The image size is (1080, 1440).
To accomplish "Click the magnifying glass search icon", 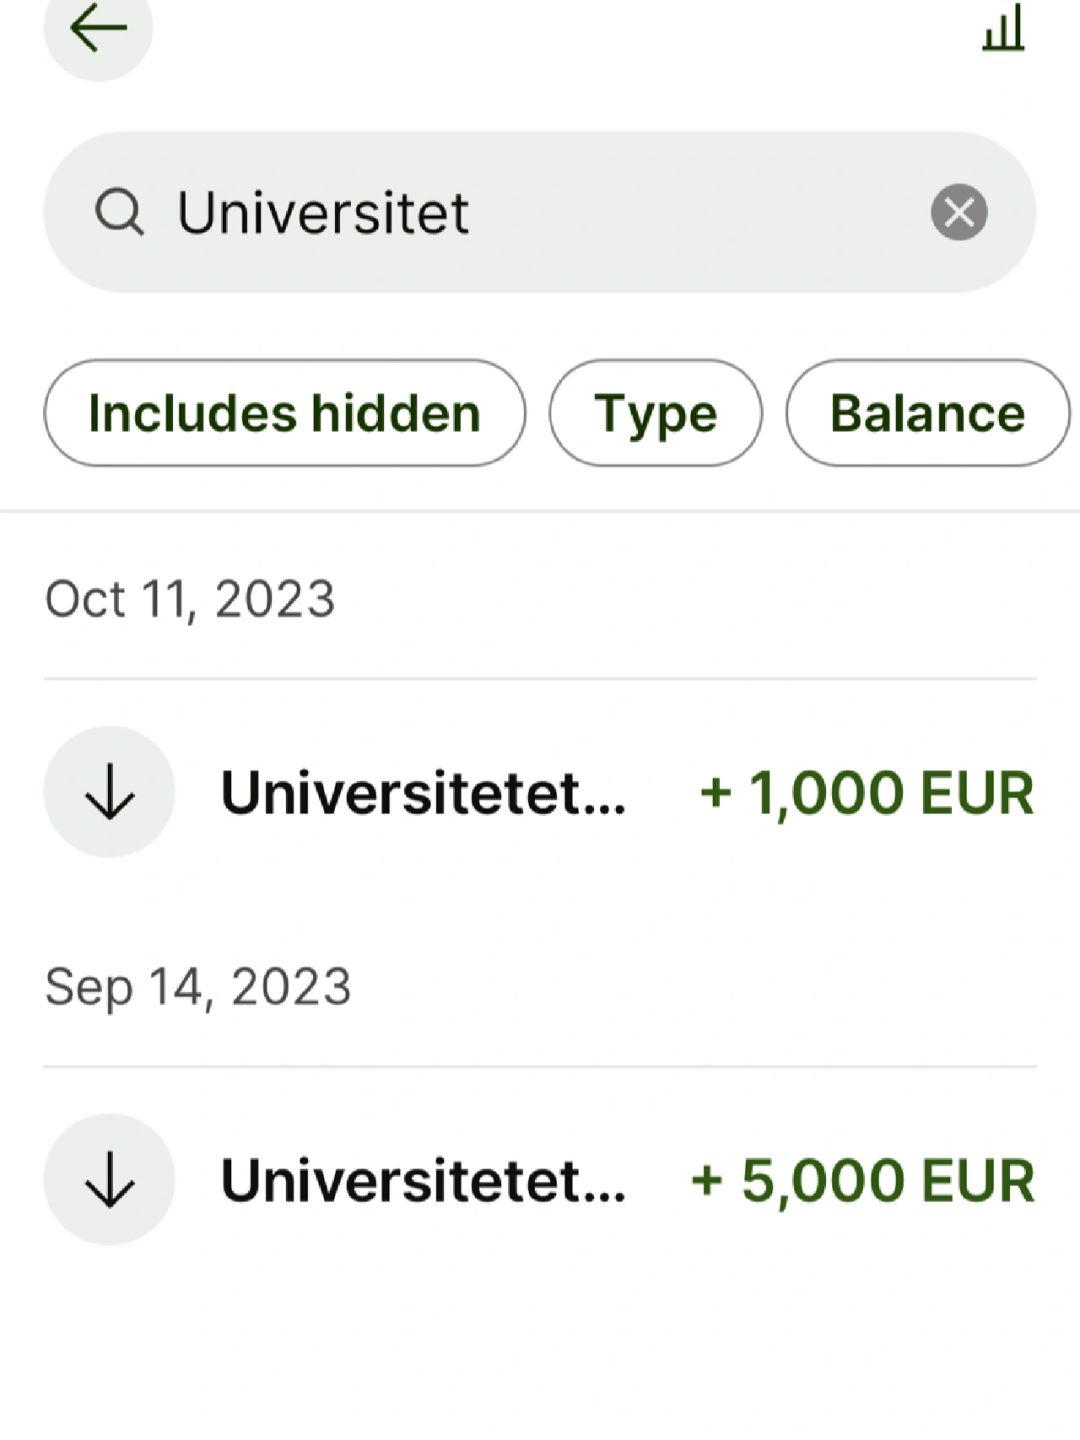I will tap(119, 212).
